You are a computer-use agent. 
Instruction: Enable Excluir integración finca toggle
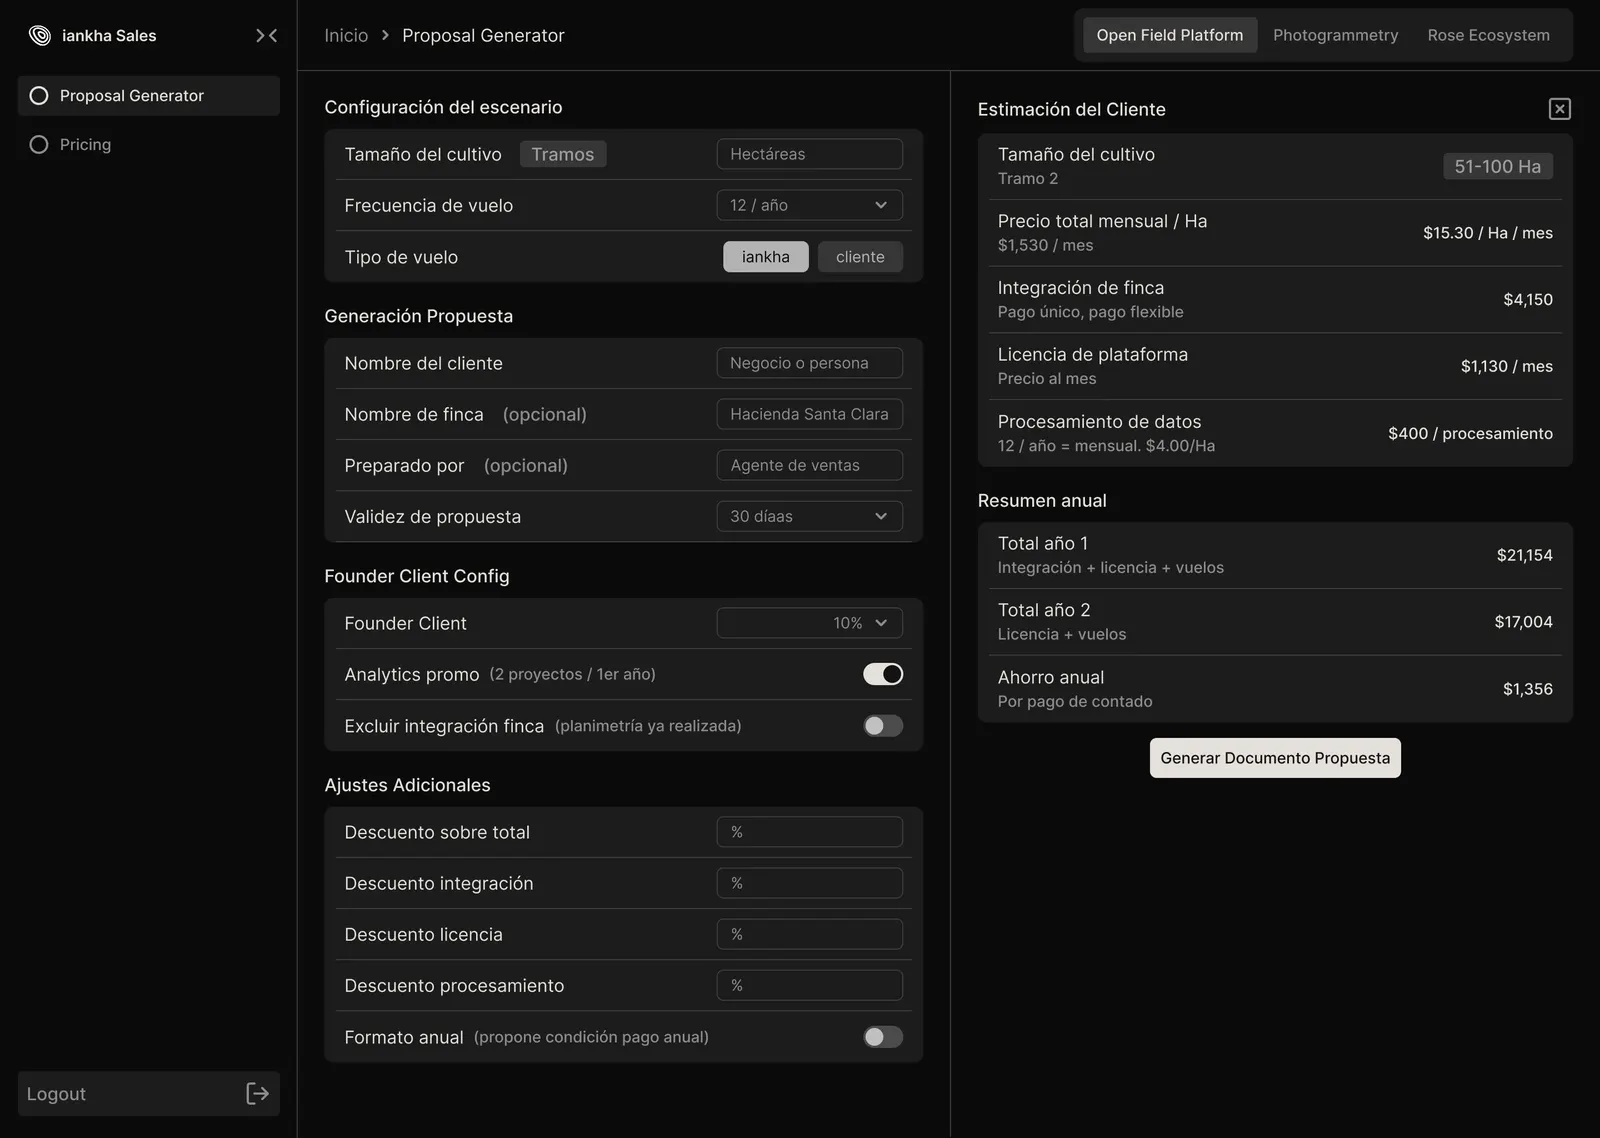[883, 726]
